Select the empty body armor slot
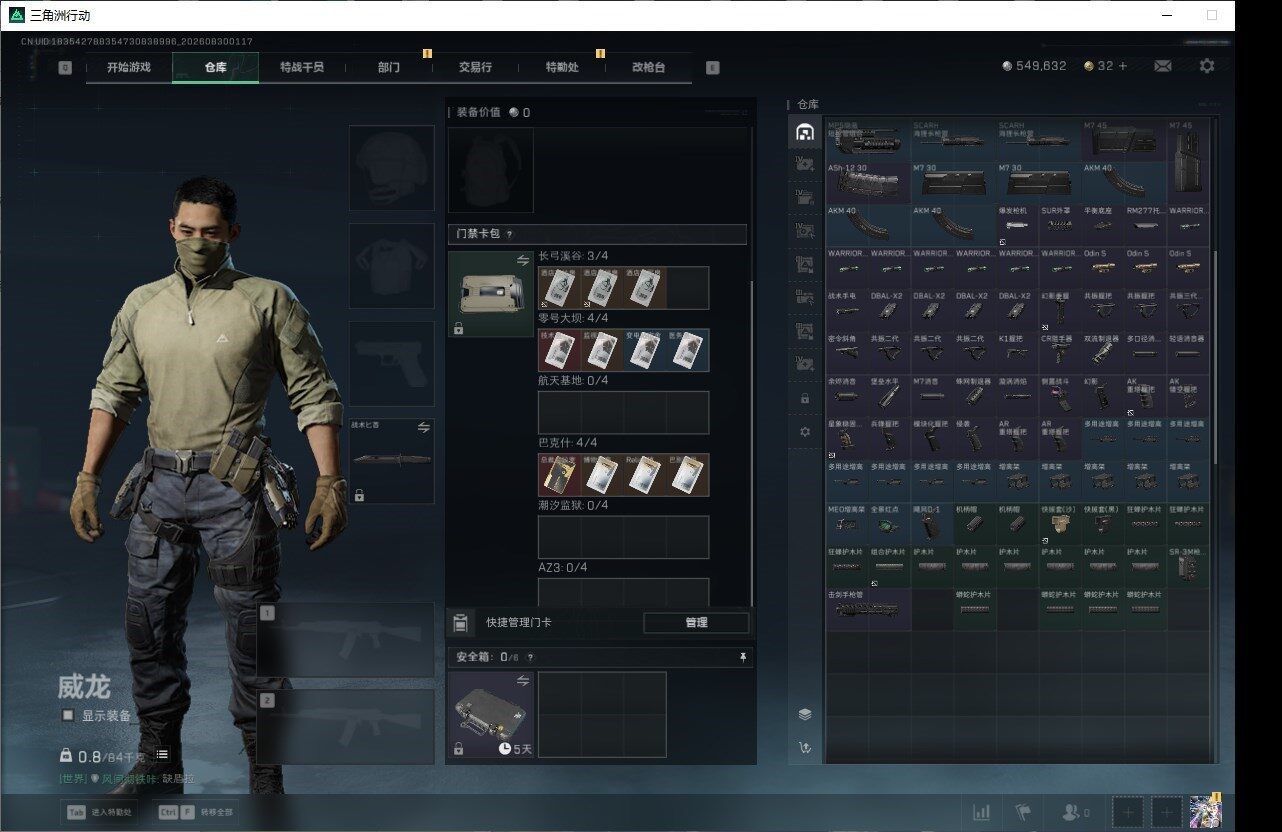The width and height of the screenshot is (1282, 832). tap(391, 265)
